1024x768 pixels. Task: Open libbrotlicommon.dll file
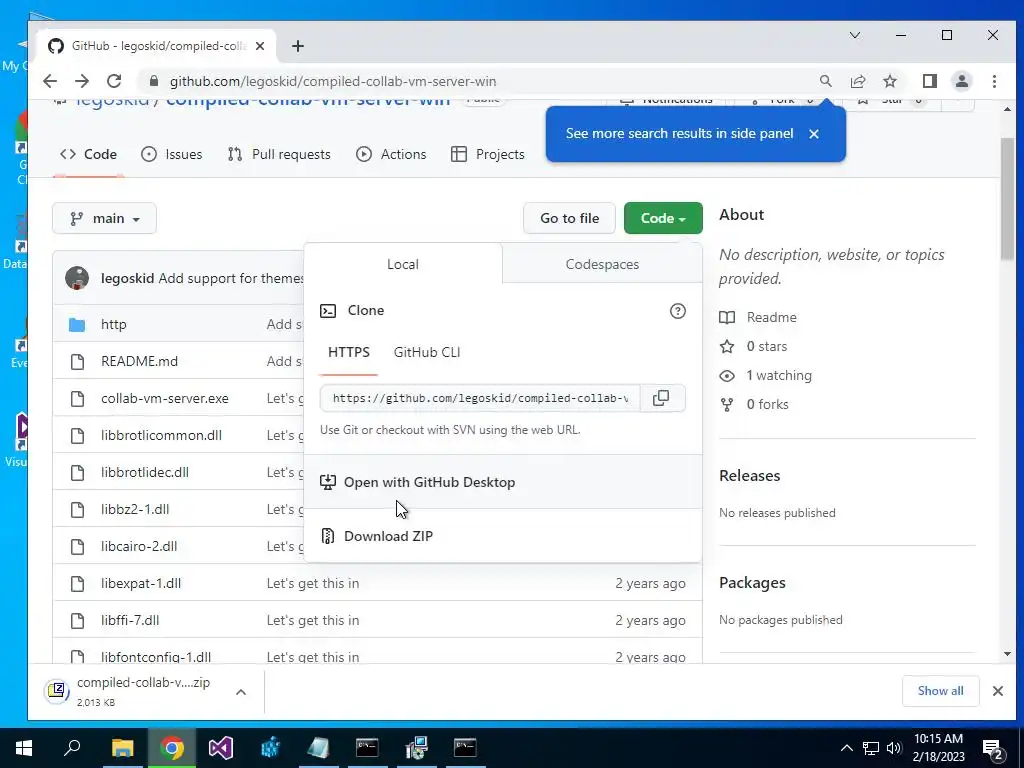pyautogui.click(x=161, y=436)
